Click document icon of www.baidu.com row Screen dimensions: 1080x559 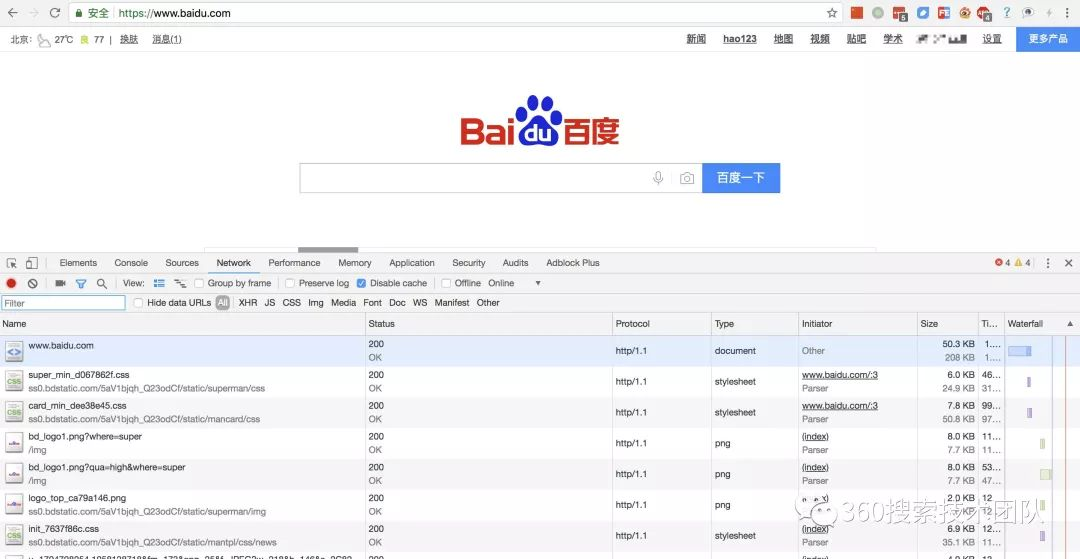[x=14, y=351]
